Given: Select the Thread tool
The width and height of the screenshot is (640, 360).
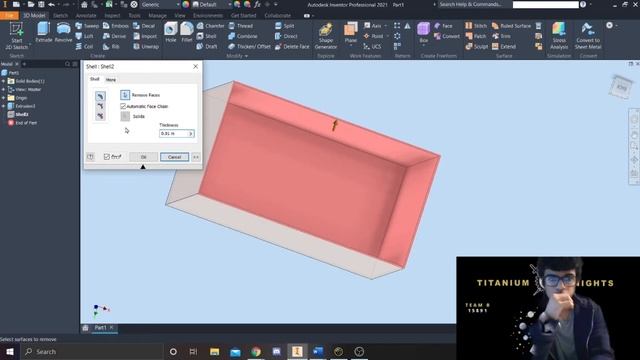Looking at the screenshot, I should 240,26.
